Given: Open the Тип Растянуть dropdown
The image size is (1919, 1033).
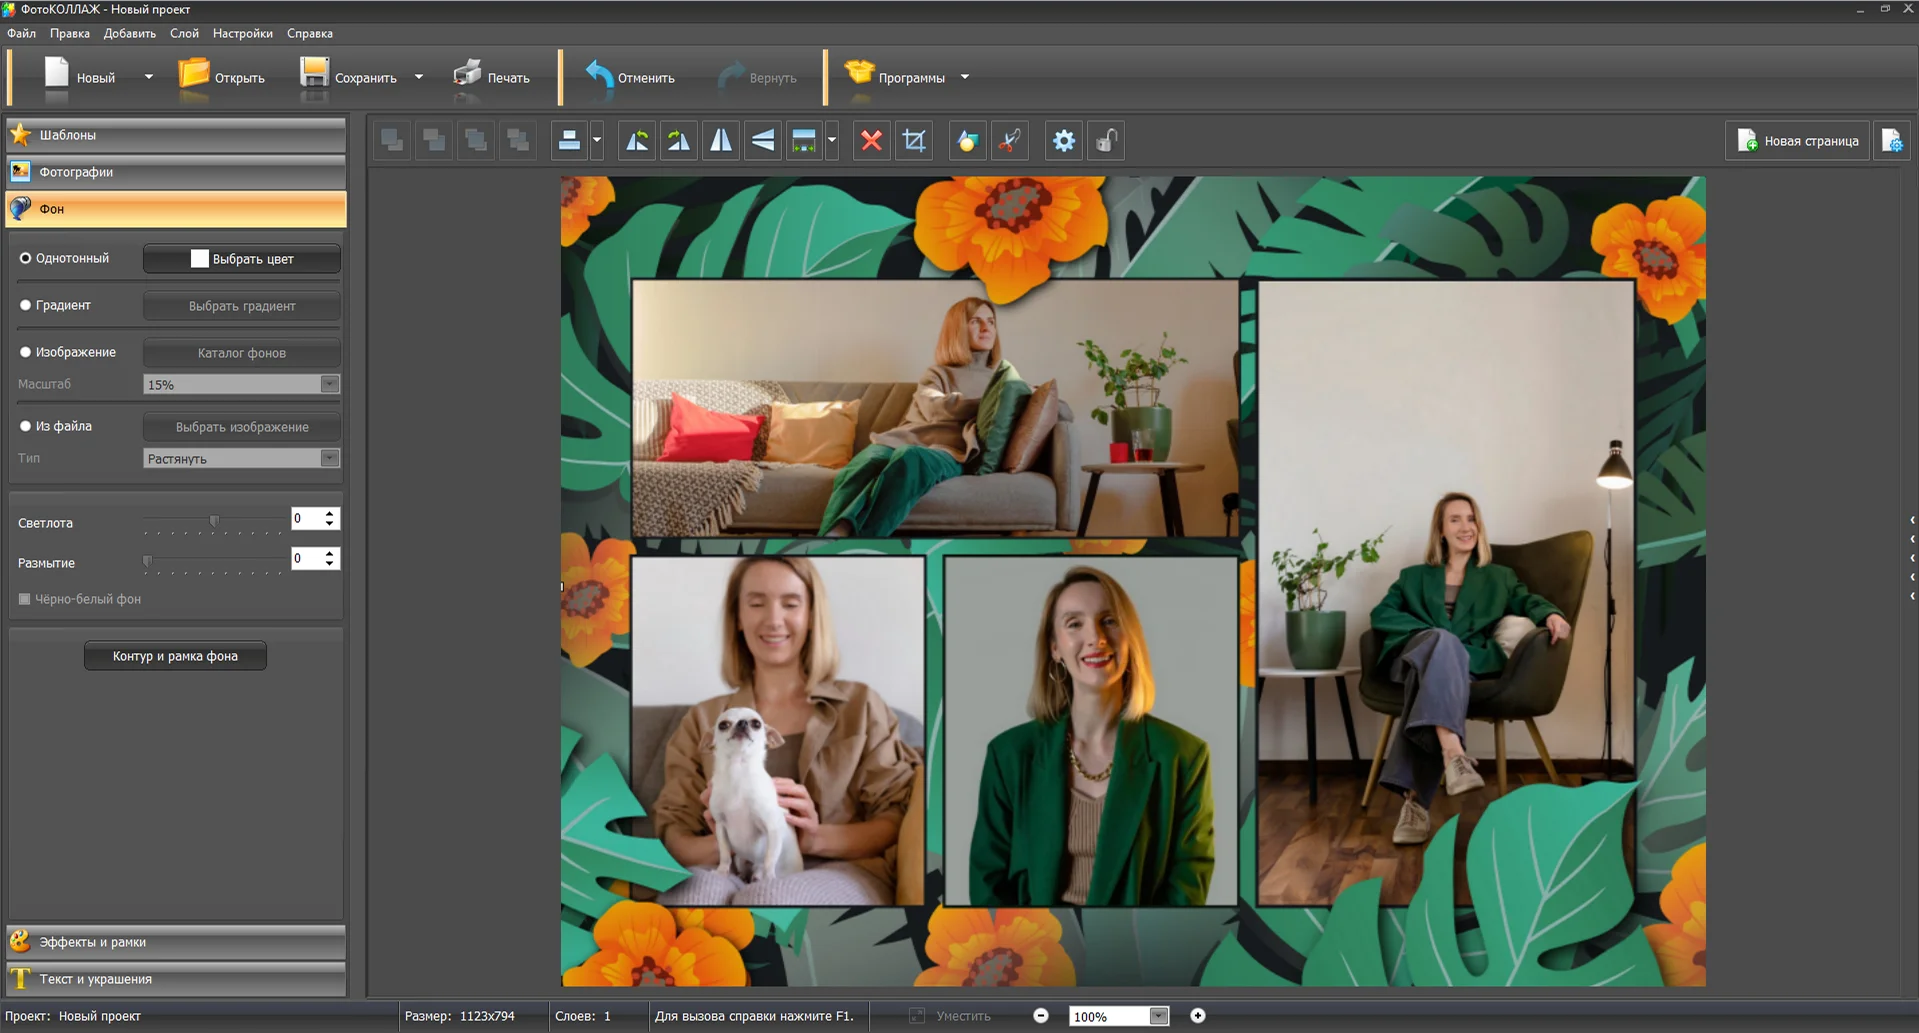Looking at the screenshot, I should pos(329,459).
